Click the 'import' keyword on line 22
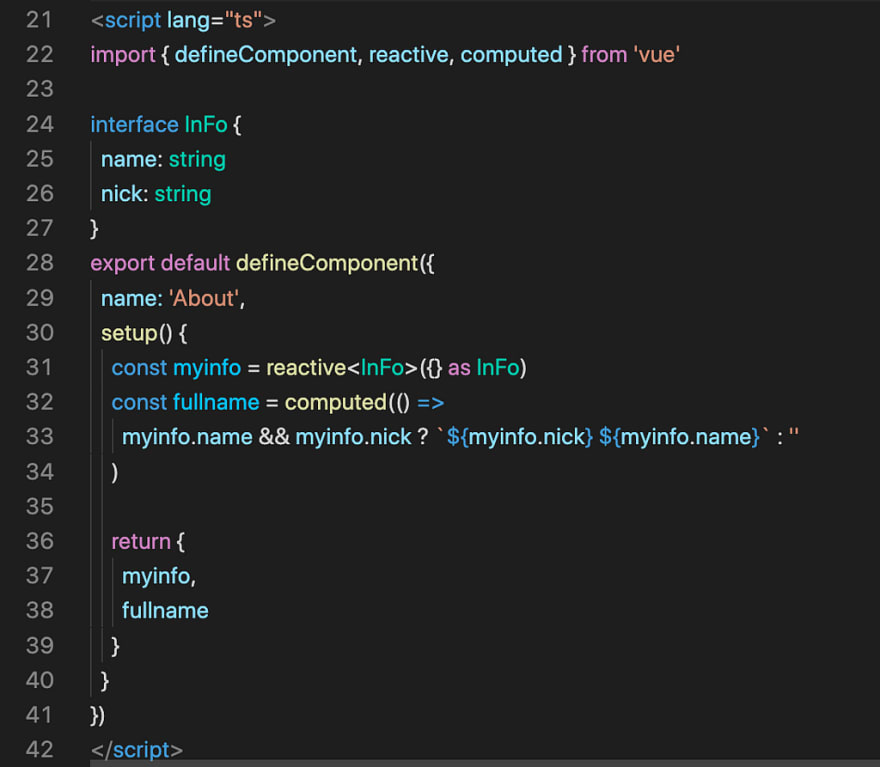The height and width of the screenshot is (767, 880). pos(122,55)
